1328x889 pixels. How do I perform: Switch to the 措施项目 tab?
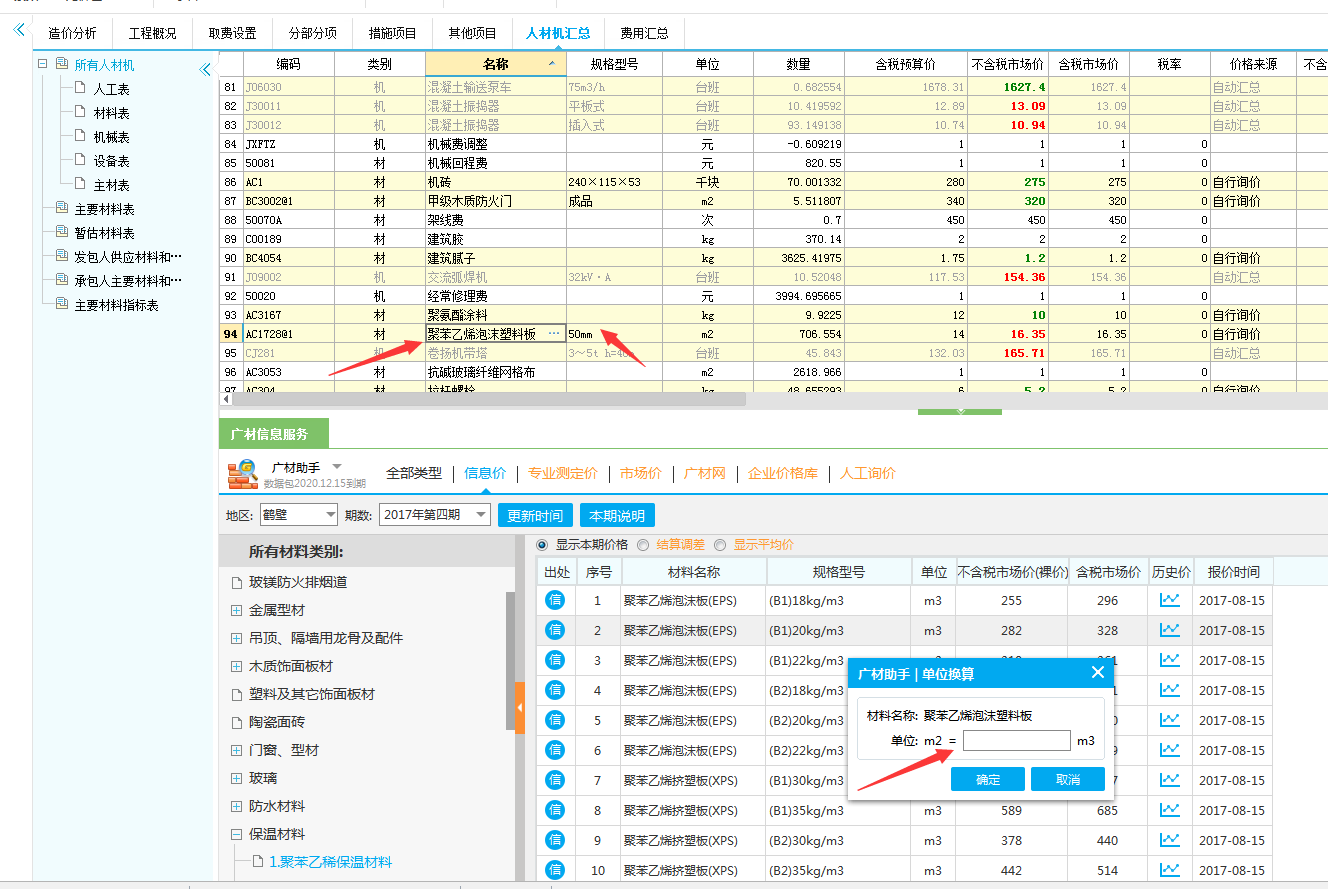pos(392,33)
